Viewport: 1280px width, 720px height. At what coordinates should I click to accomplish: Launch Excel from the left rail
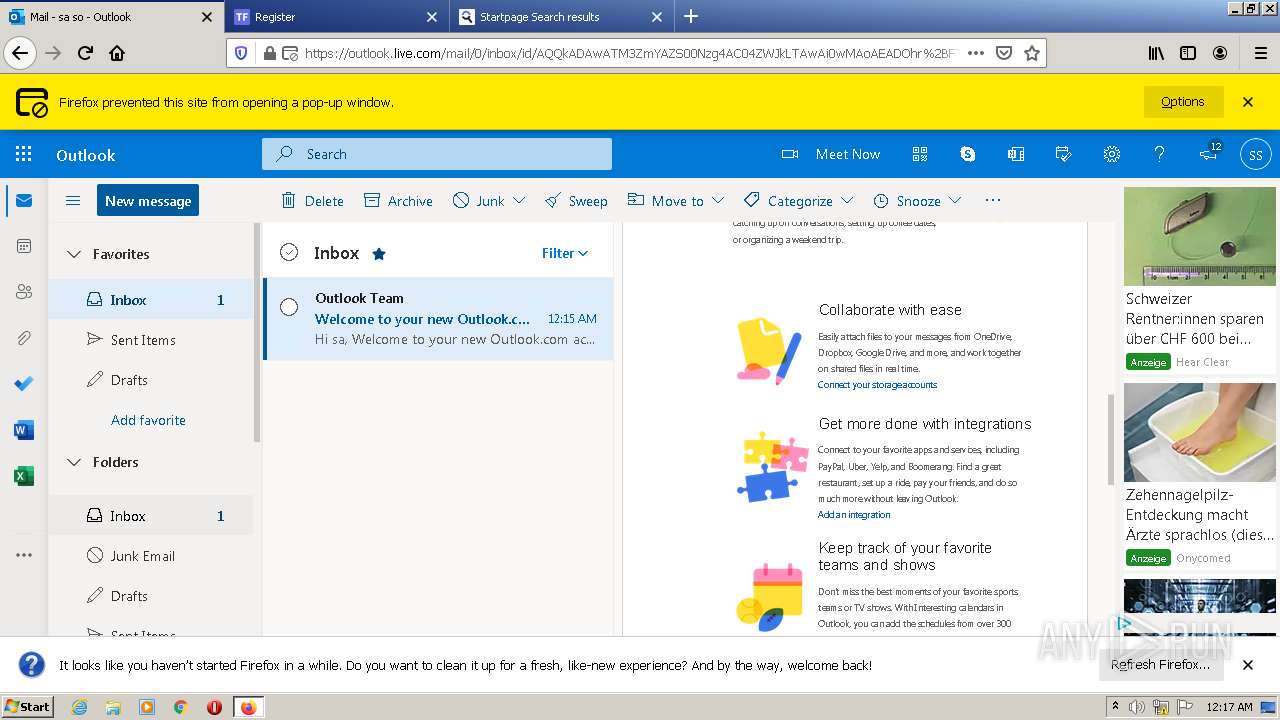pyautogui.click(x=24, y=476)
